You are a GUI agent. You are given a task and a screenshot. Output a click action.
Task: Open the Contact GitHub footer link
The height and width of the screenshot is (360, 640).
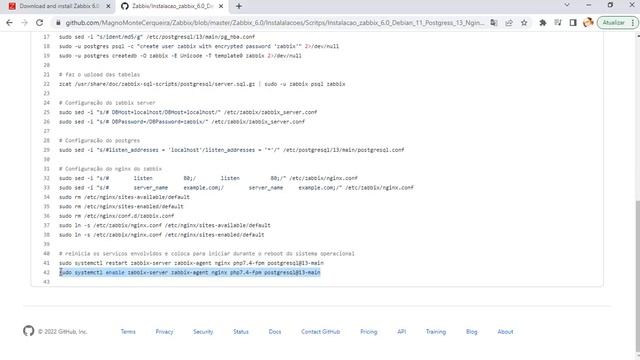(320, 332)
